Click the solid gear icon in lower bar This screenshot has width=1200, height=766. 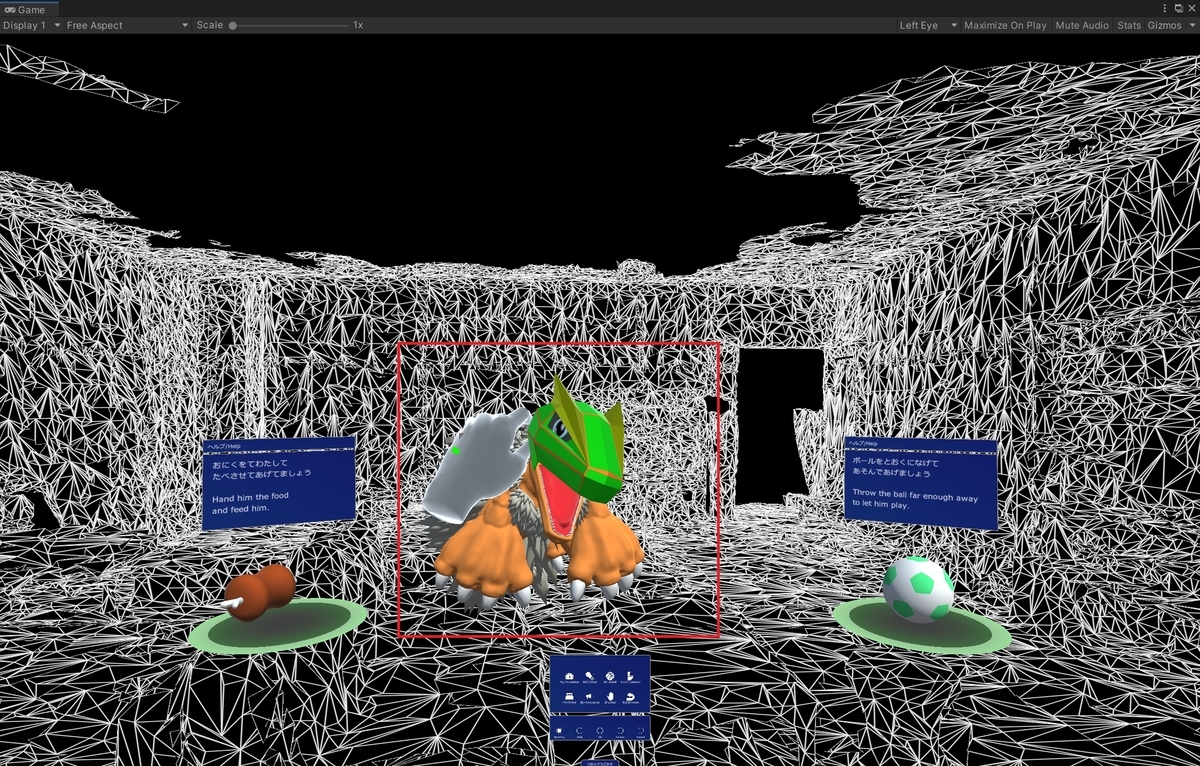pos(559,730)
